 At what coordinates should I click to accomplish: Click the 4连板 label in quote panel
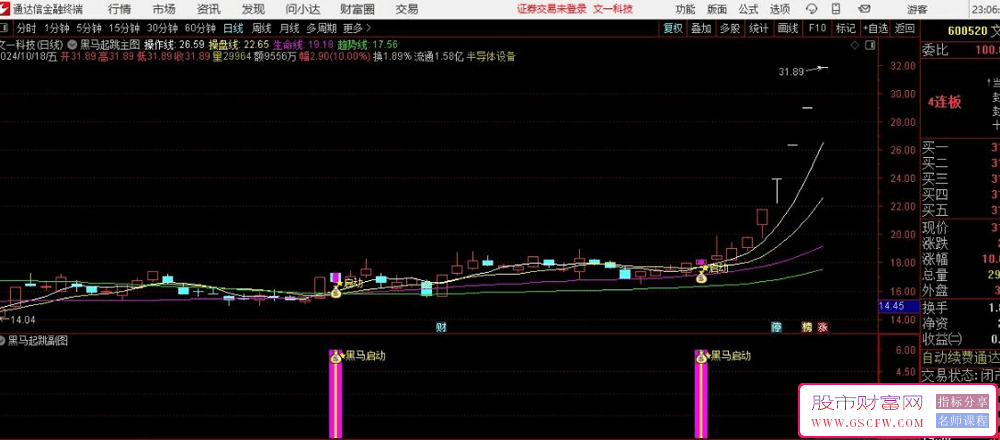[944, 102]
